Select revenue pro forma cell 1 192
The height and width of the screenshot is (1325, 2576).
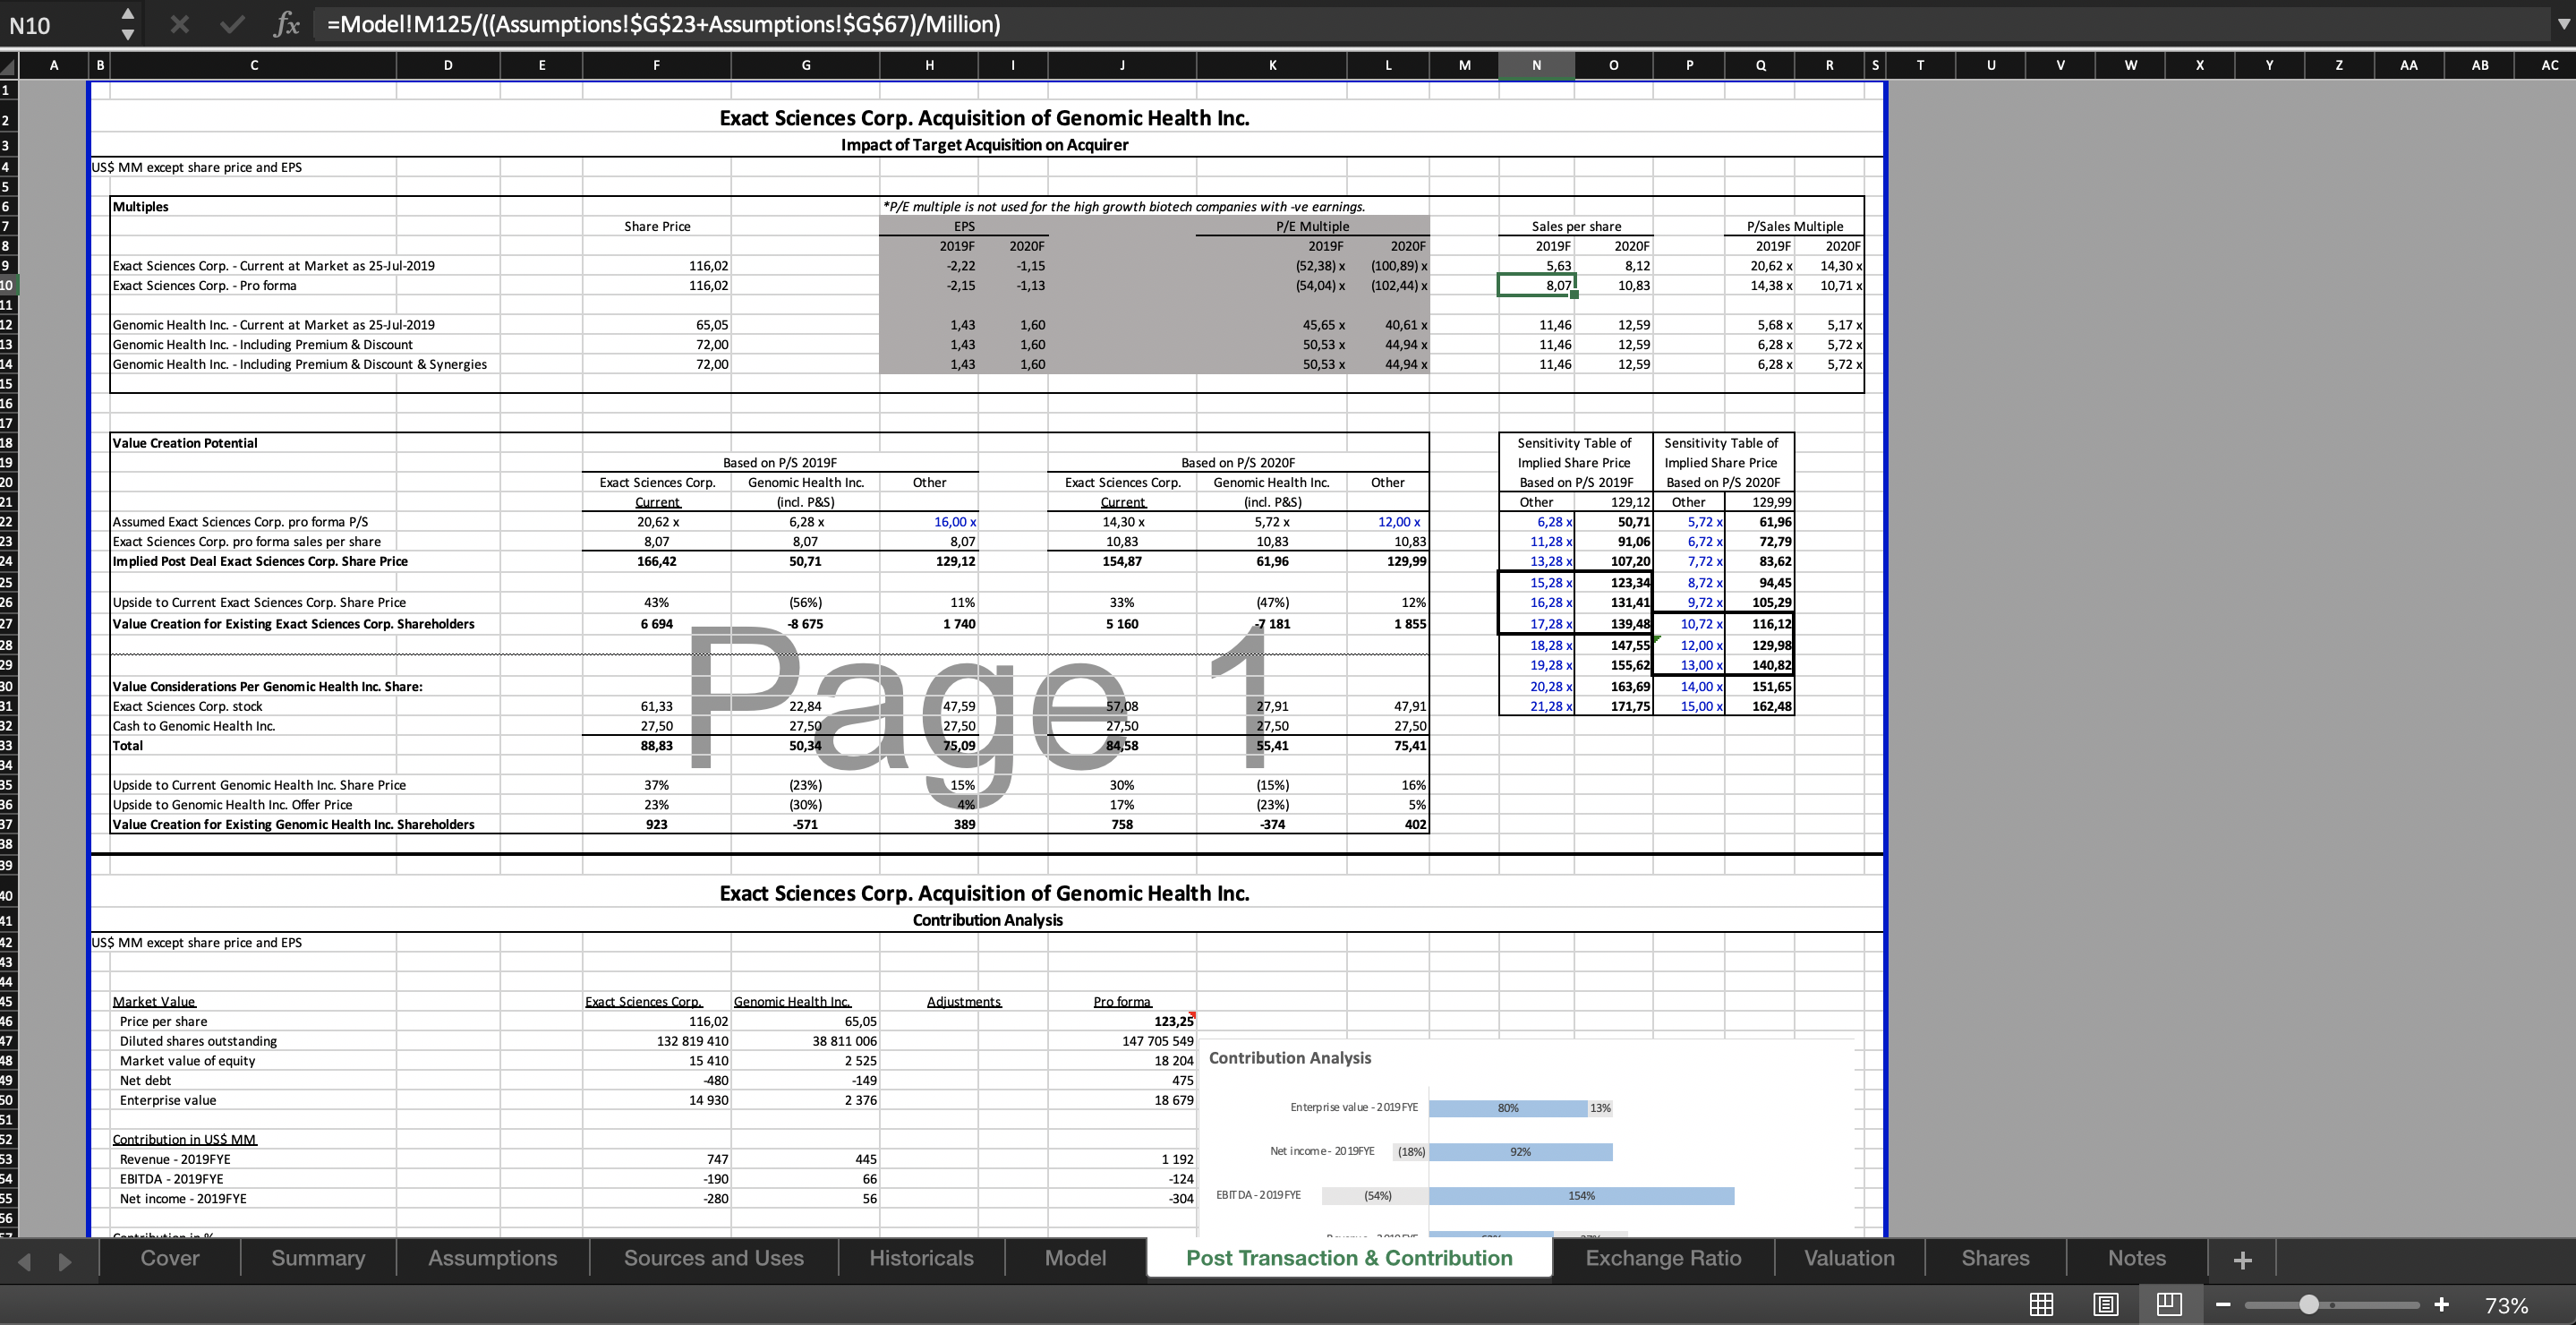[x=1122, y=1159]
